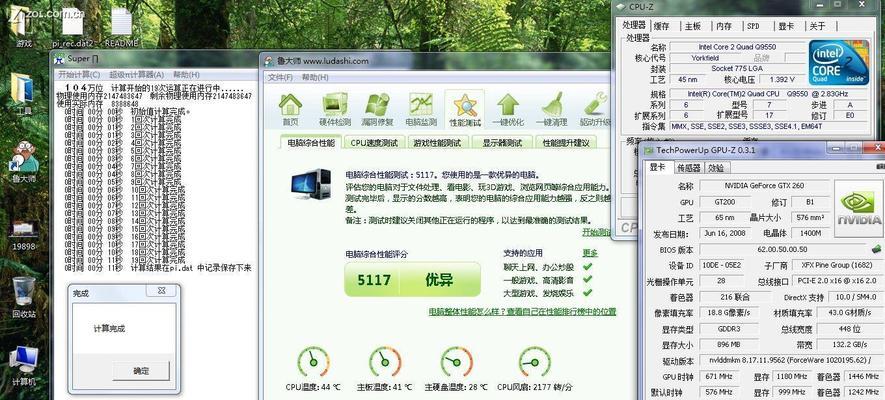Click the CPU温度 44℃ gauge
This screenshot has width=885, height=400.
point(313,362)
